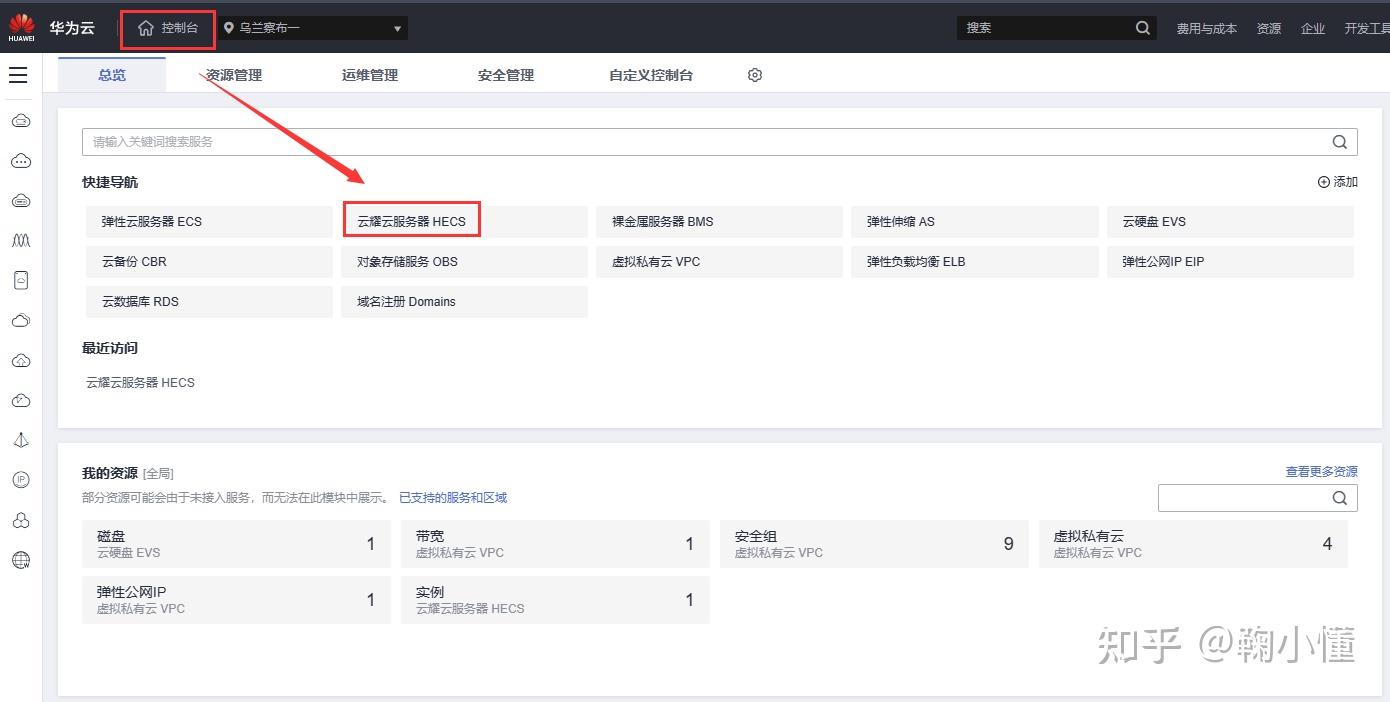Open the three-circles cluster sidebar icon
1390x702 pixels.
pos(21,520)
